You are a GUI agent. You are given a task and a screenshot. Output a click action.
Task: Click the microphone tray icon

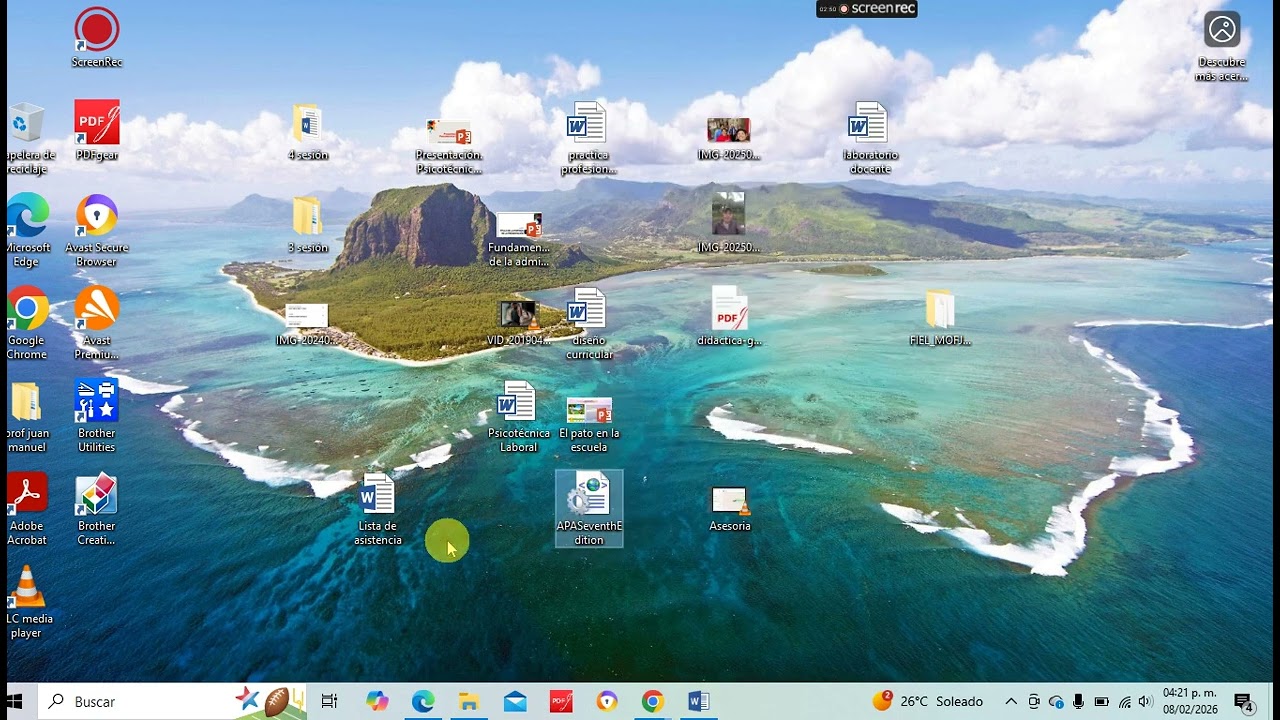(1078, 701)
